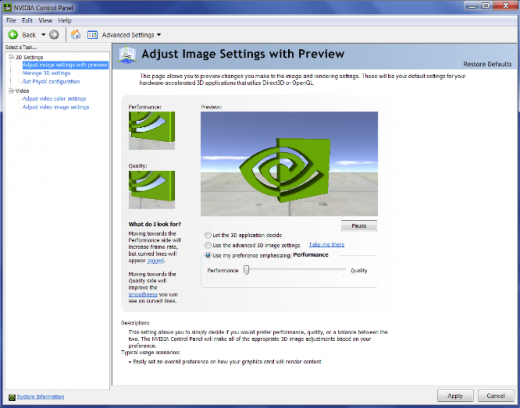Select Use my preference emphasizing option
Image resolution: width=520 pixels, height=408 pixels.
(x=208, y=255)
